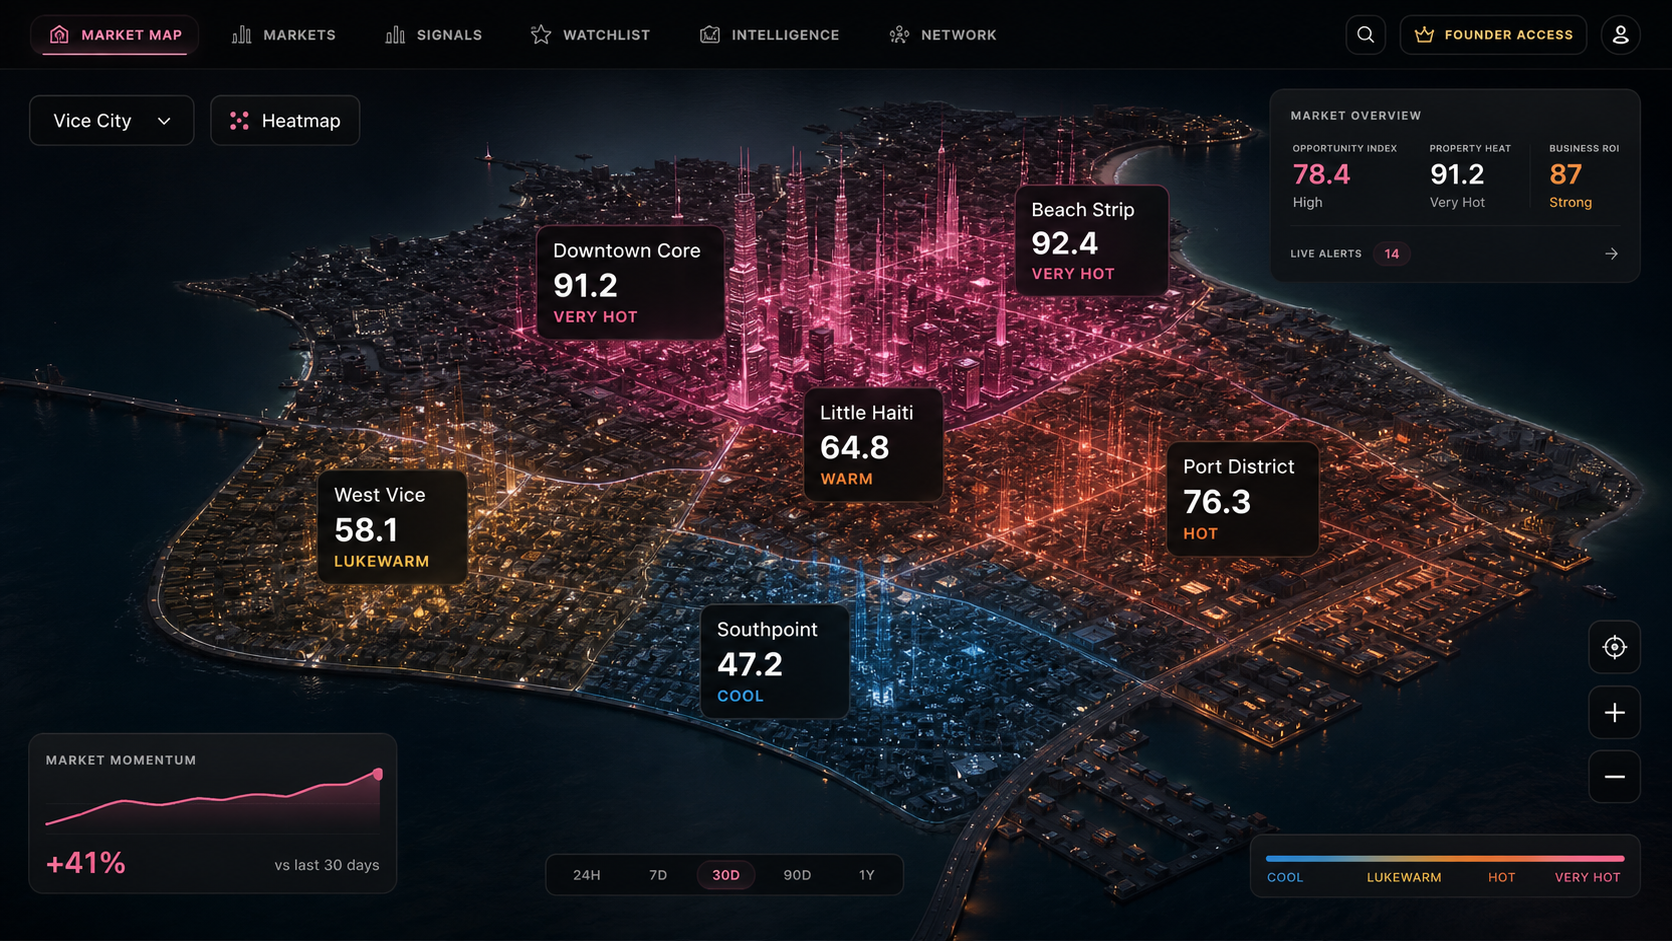1672x941 pixels.
Task: Click the LUKEWARM legend label
Action: click(1404, 878)
